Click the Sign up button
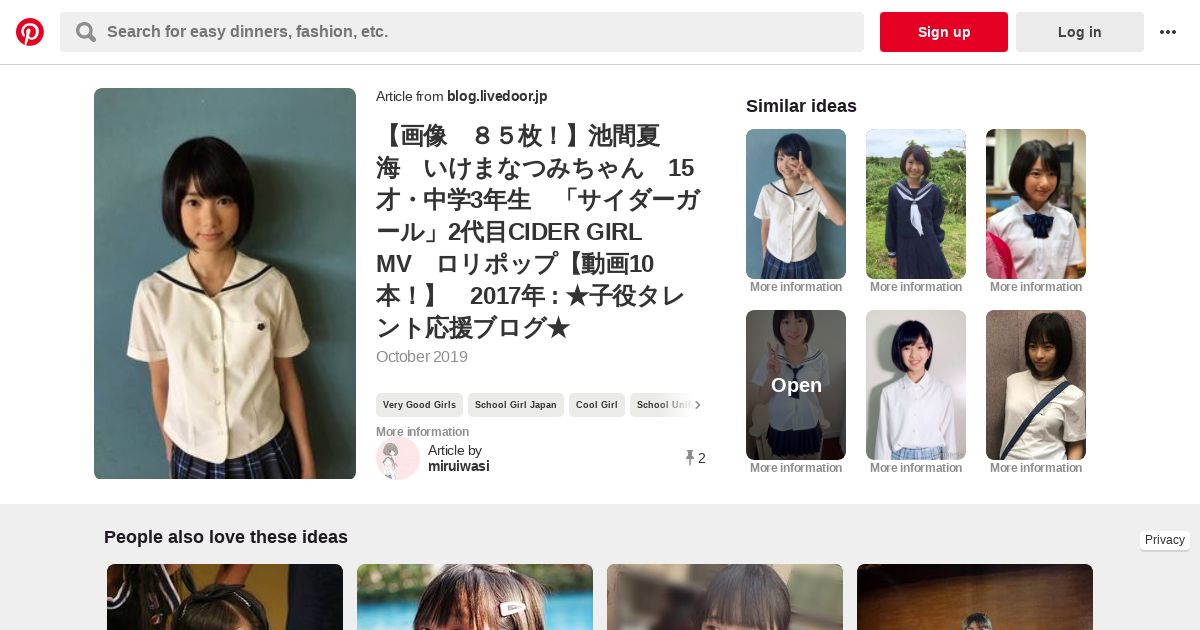The image size is (1200, 630). point(944,32)
